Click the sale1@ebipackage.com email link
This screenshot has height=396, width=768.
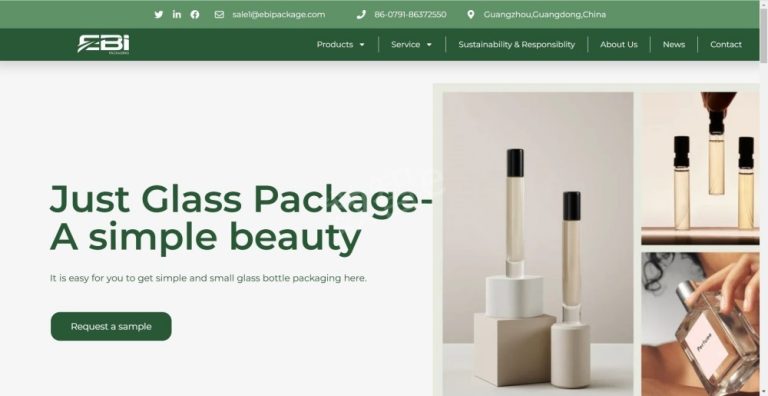pos(279,14)
